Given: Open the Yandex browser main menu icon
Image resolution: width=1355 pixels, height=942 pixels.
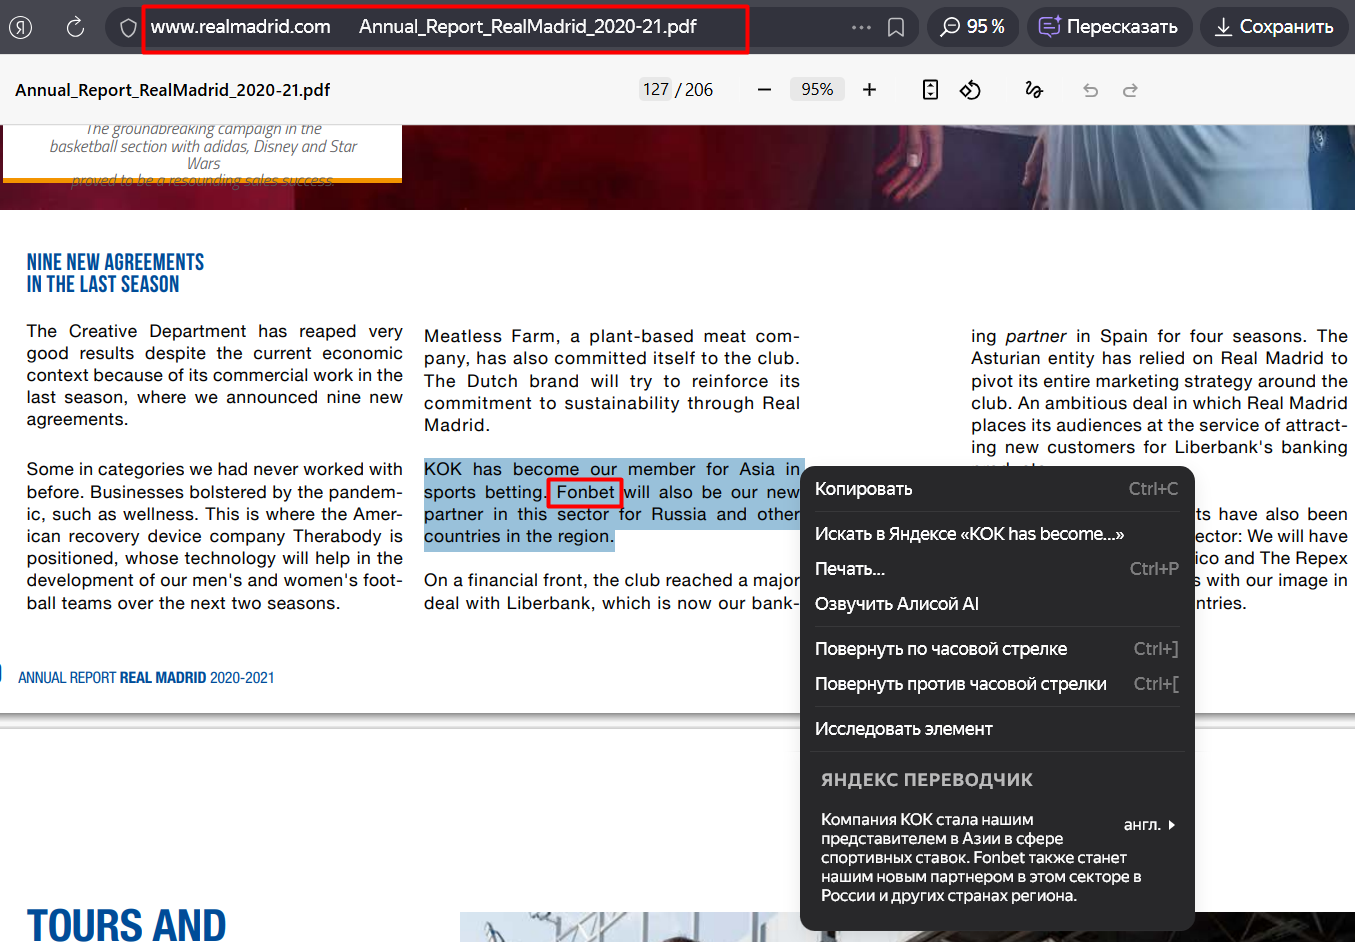Looking at the screenshot, I should 21,27.
